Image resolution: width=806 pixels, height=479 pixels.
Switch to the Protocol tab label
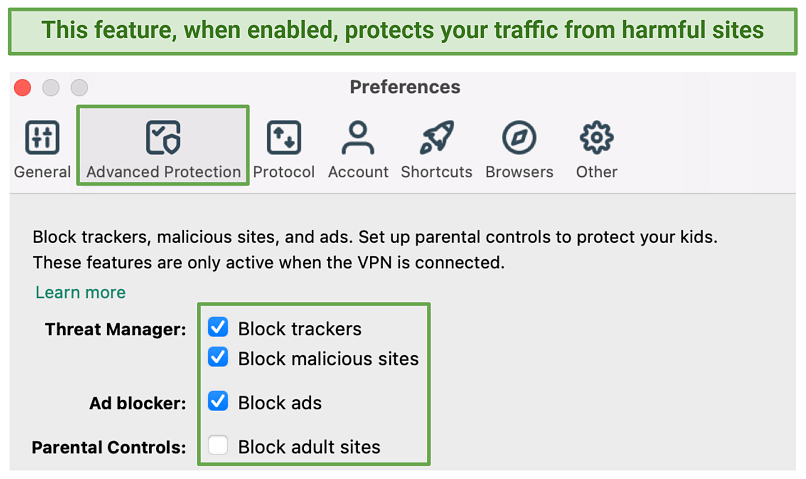(284, 172)
